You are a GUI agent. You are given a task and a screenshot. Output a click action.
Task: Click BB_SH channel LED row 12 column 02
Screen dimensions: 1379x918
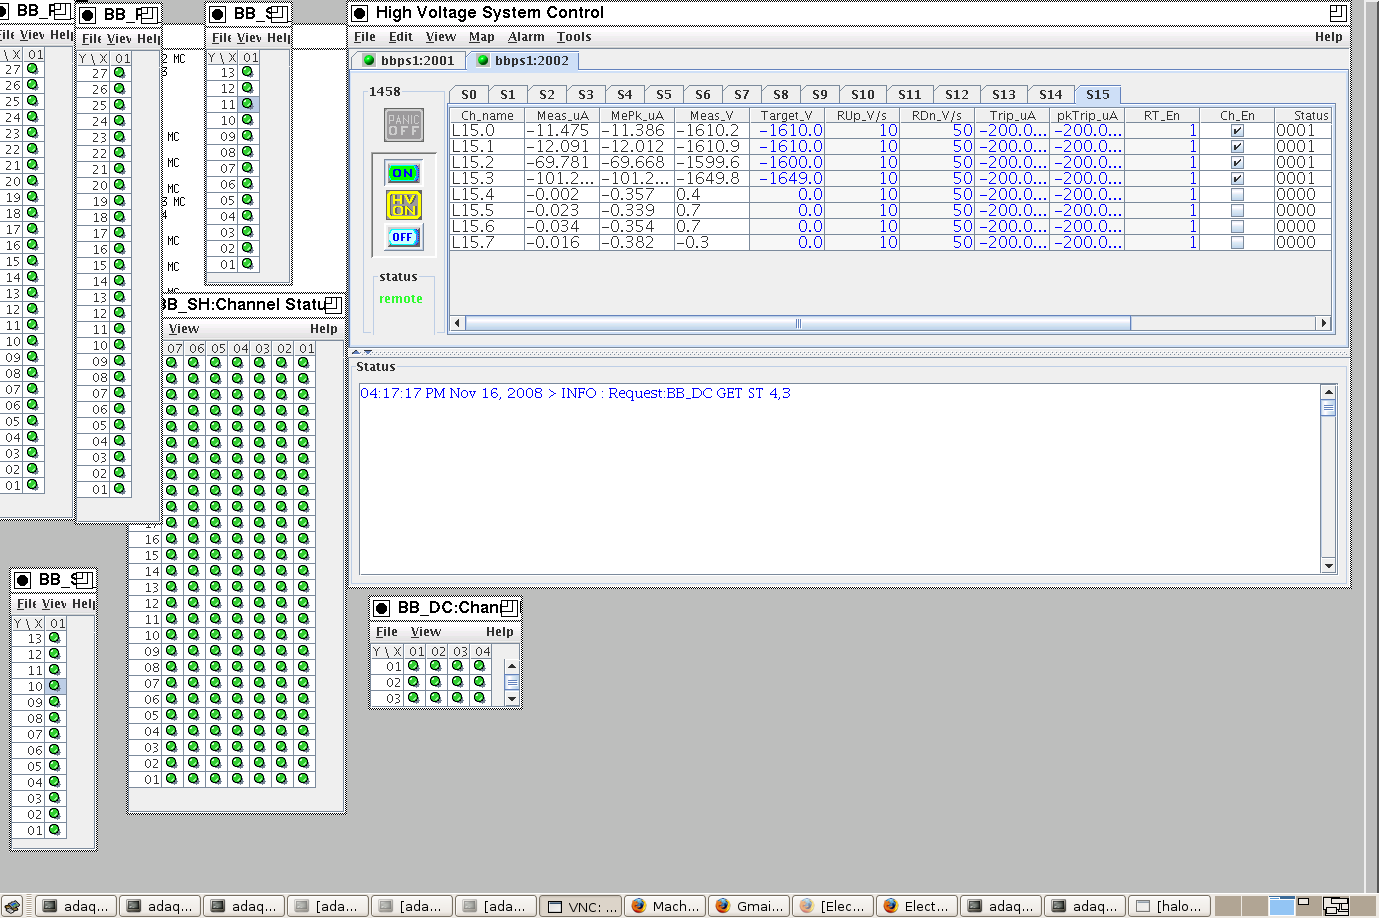pyautogui.click(x=282, y=603)
